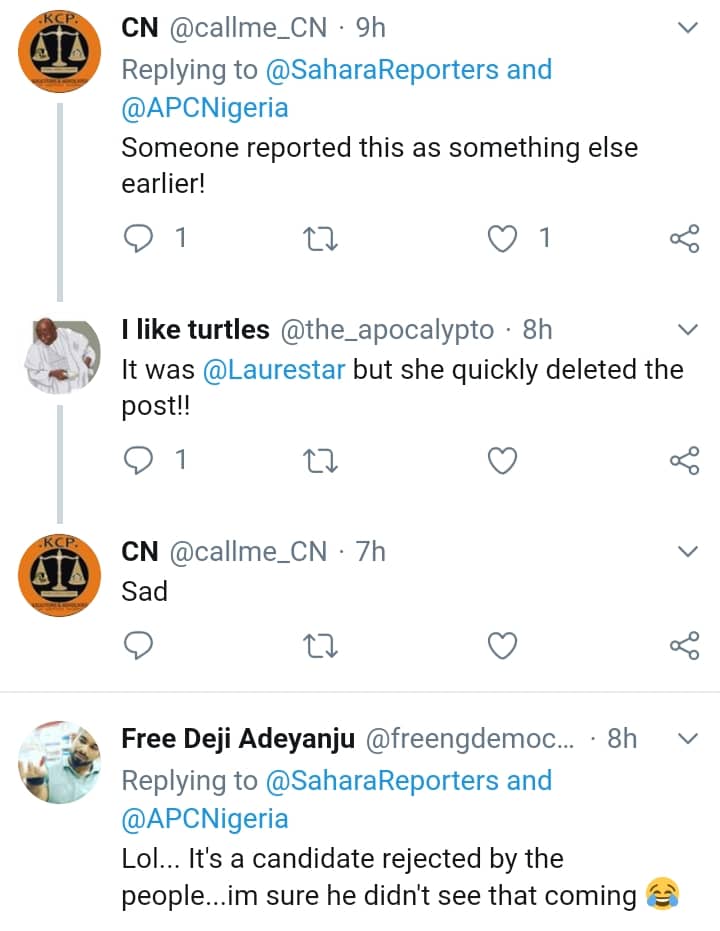This screenshot has height=931, width=720.
Task: Share I like turtles' tweet
Action: pos(684,460)
